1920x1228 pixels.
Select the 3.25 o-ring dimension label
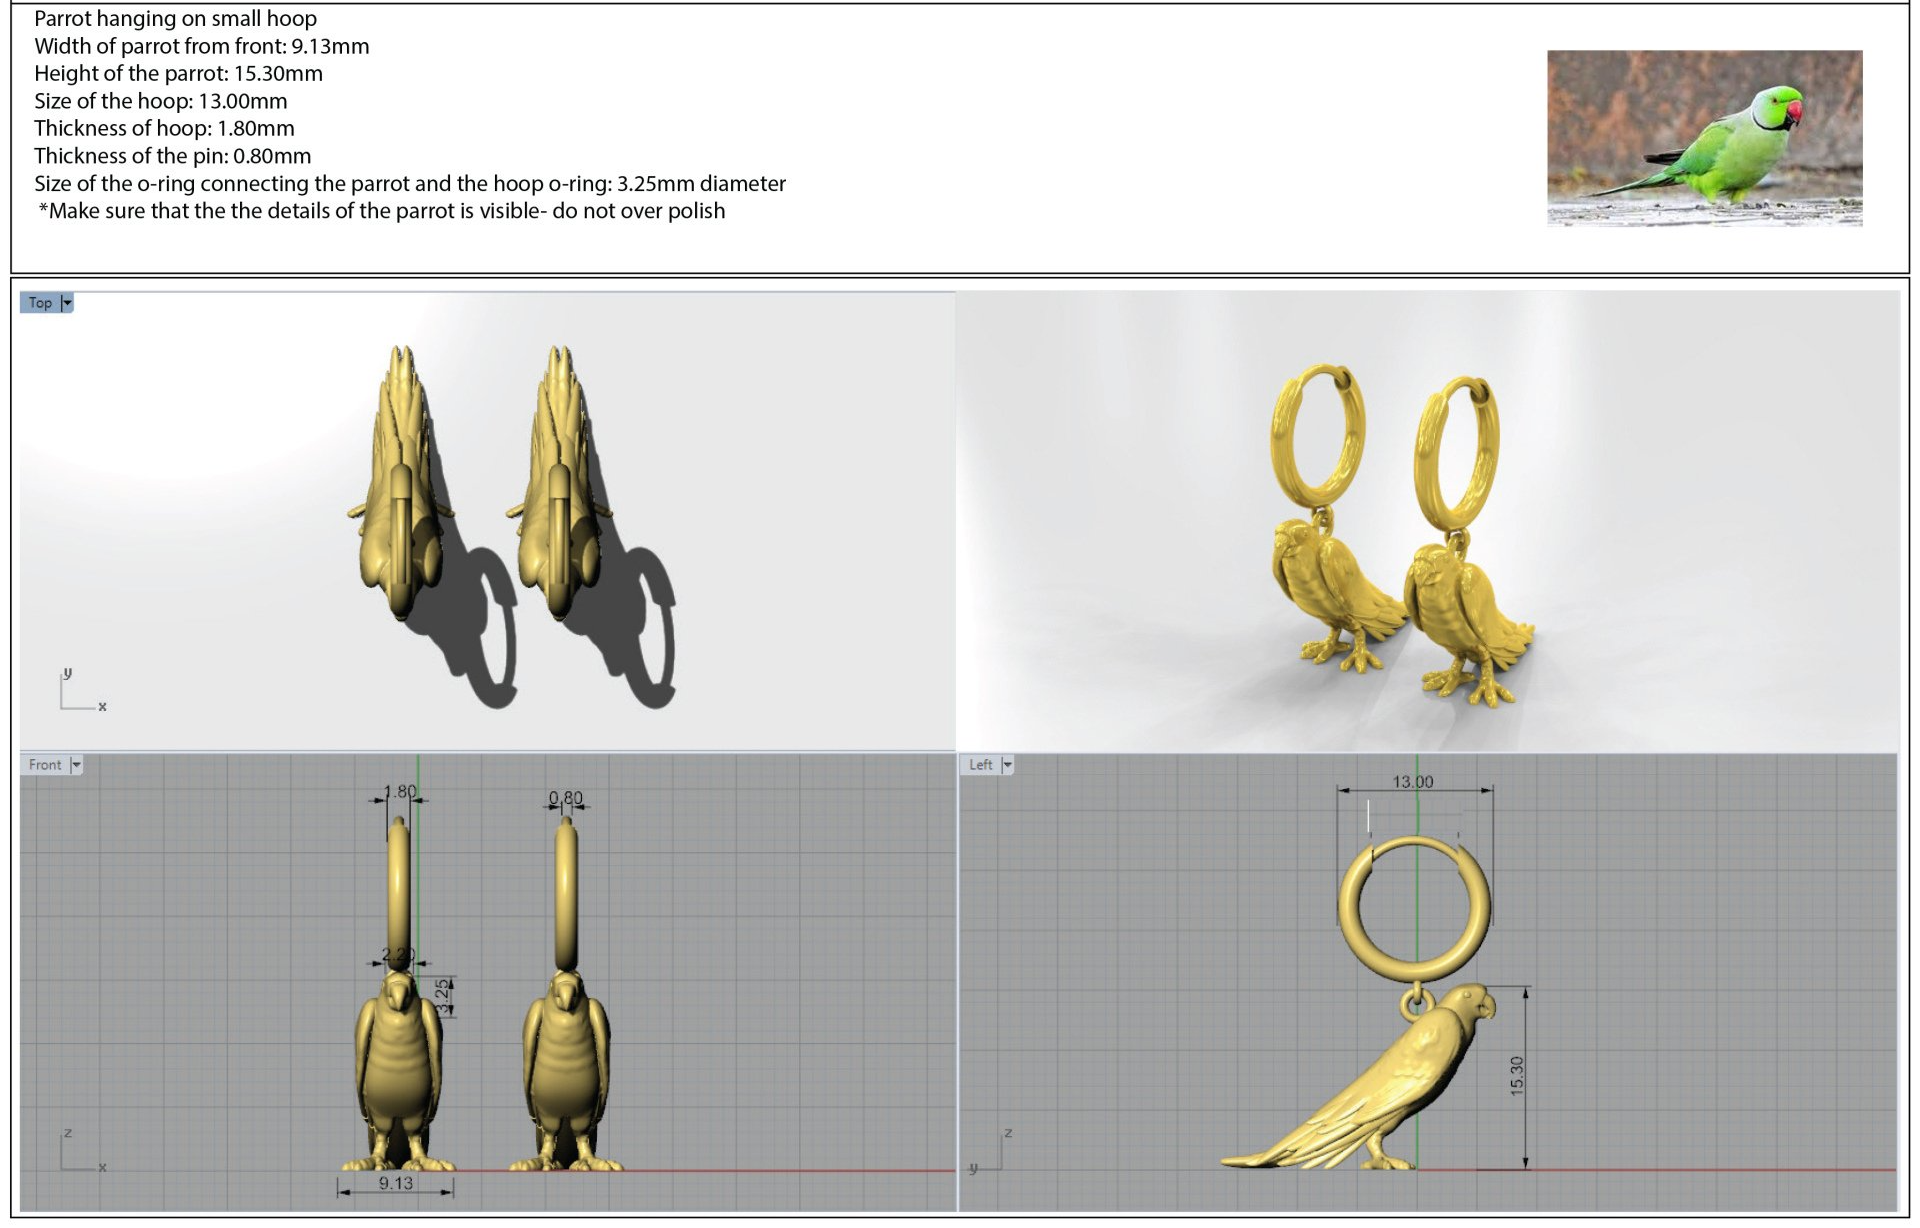pyautogui.click(x=443, y=997)
